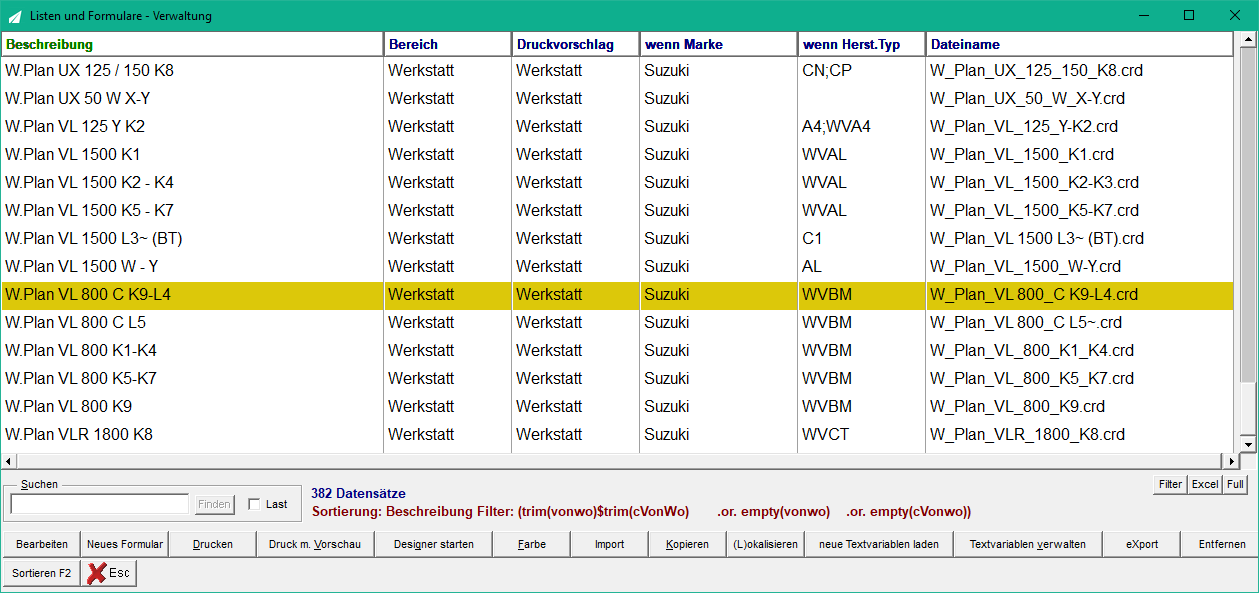Select row W.Plan VL 800 K1-K4
This screenshot has width=1259, height=593.
coord(617,351)
